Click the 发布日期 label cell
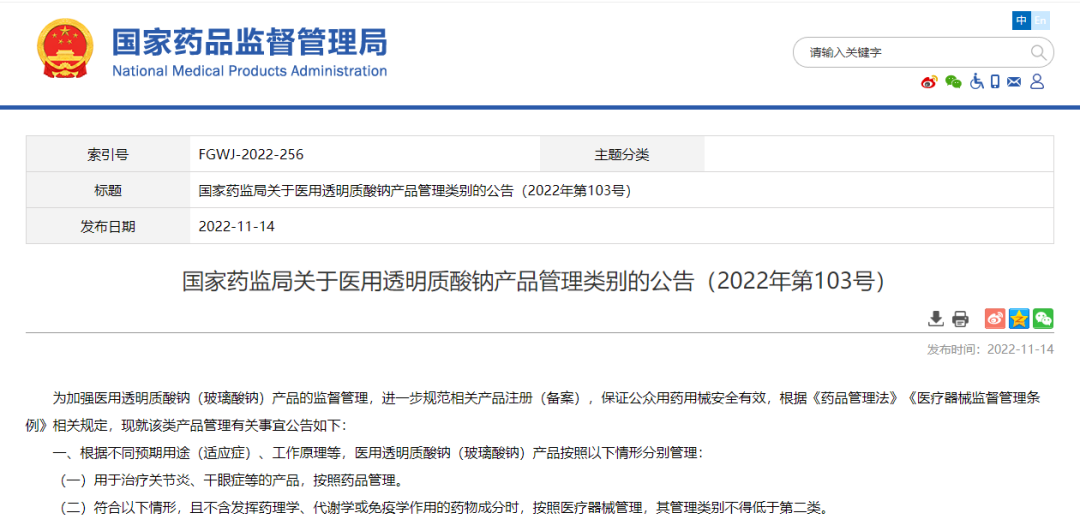This screenshot has height=519, width=1080. [x=108, y=226]
